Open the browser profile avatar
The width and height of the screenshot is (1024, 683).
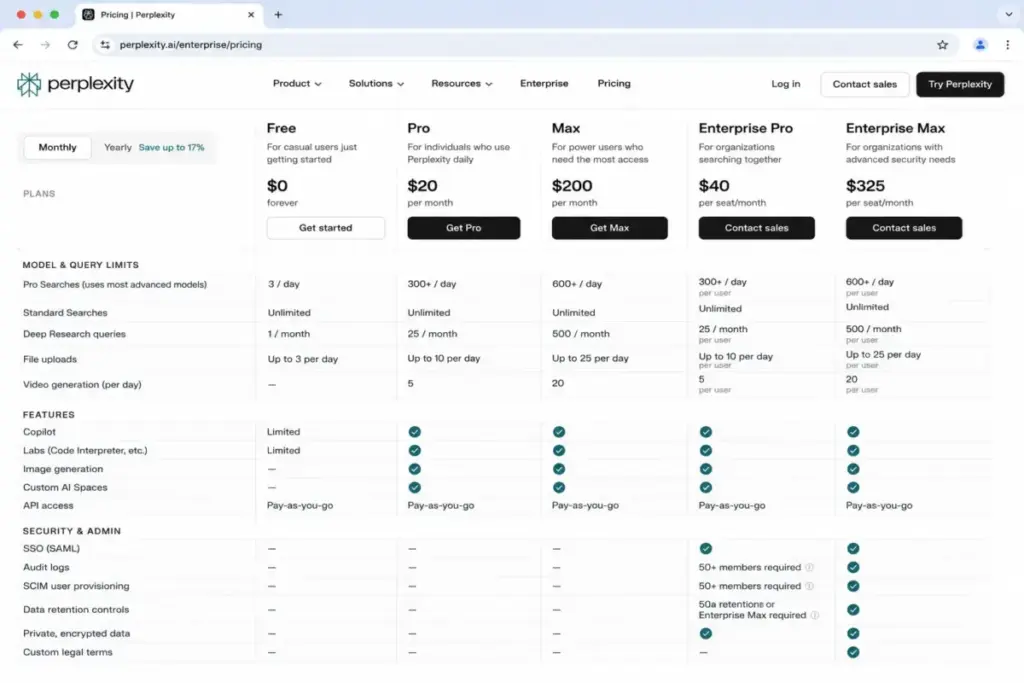[980, 44]
